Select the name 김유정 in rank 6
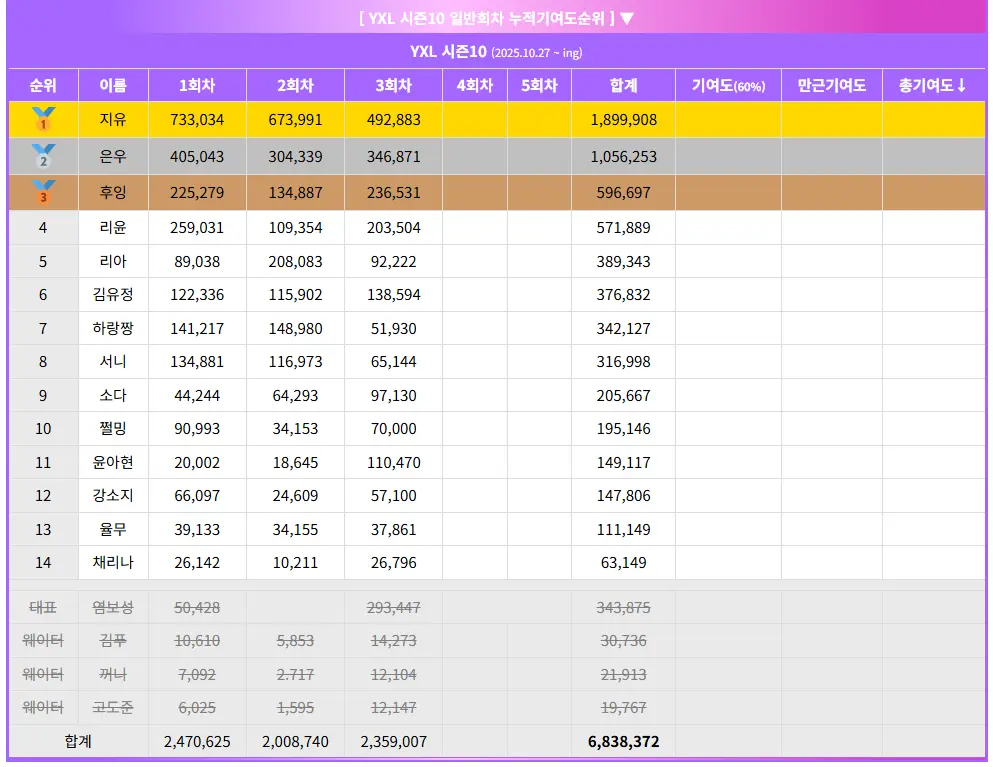The image size is (993, 767). (113, 295)
